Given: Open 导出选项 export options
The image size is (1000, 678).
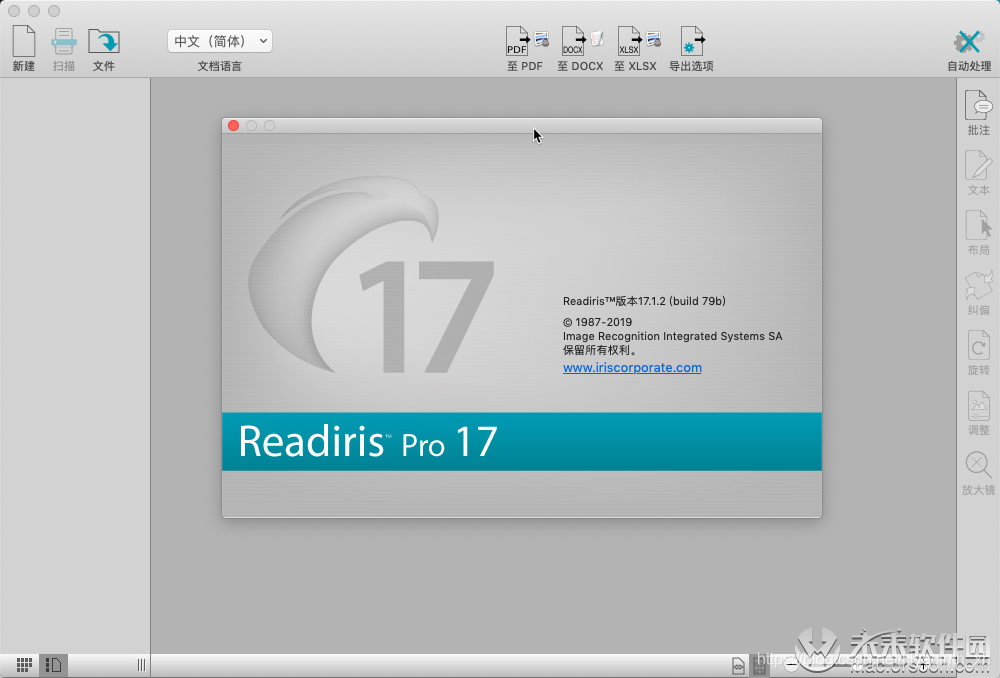Looking at the screenshot, I should click(x=691, y=49).
